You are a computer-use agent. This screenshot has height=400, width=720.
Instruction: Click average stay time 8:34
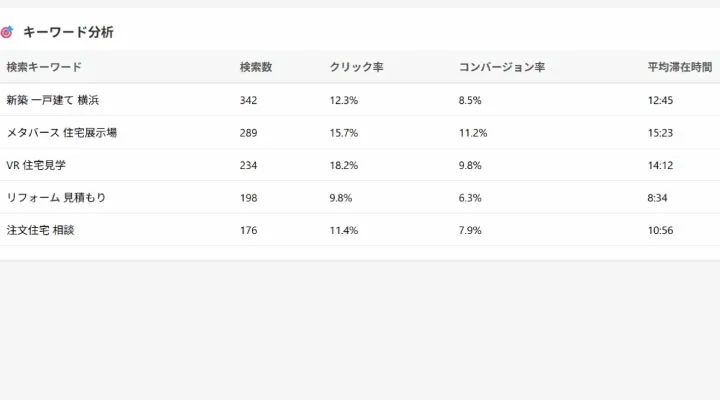point(657,198)
